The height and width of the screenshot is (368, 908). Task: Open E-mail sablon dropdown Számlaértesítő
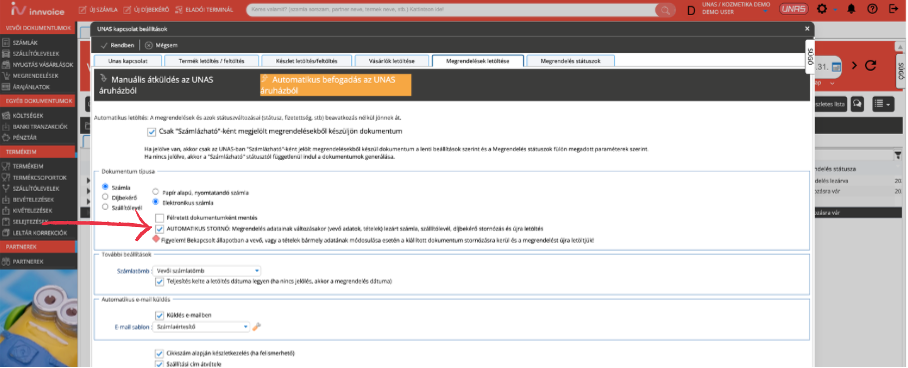coord(202,327)
